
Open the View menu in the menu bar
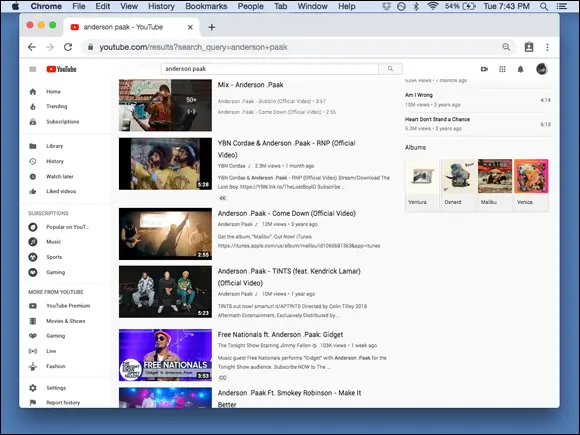(x=129, y=6)
